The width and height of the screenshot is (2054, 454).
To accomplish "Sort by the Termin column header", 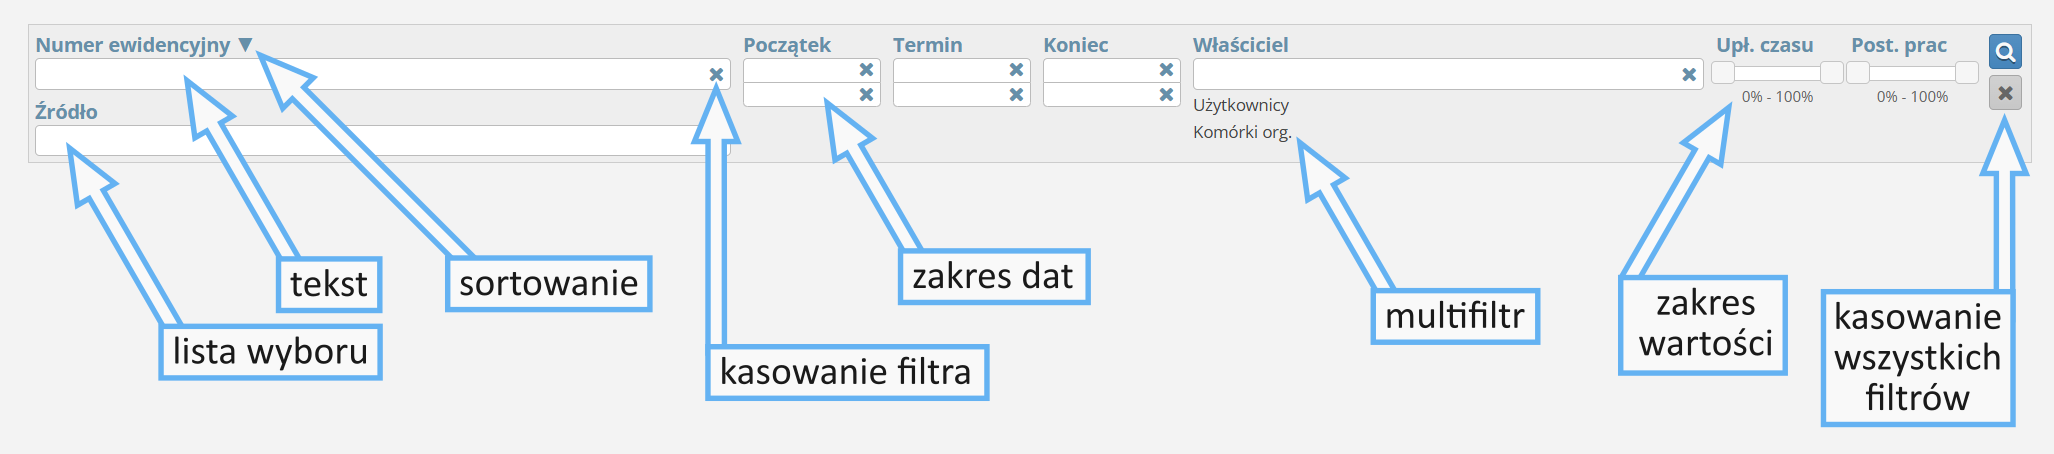I will point(927,45).
